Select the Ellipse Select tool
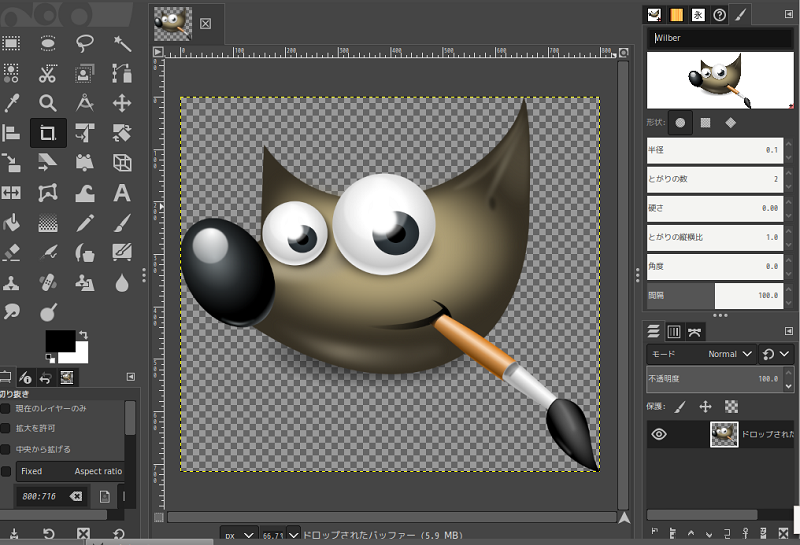The image size is (800, 545). pos(48,43)
